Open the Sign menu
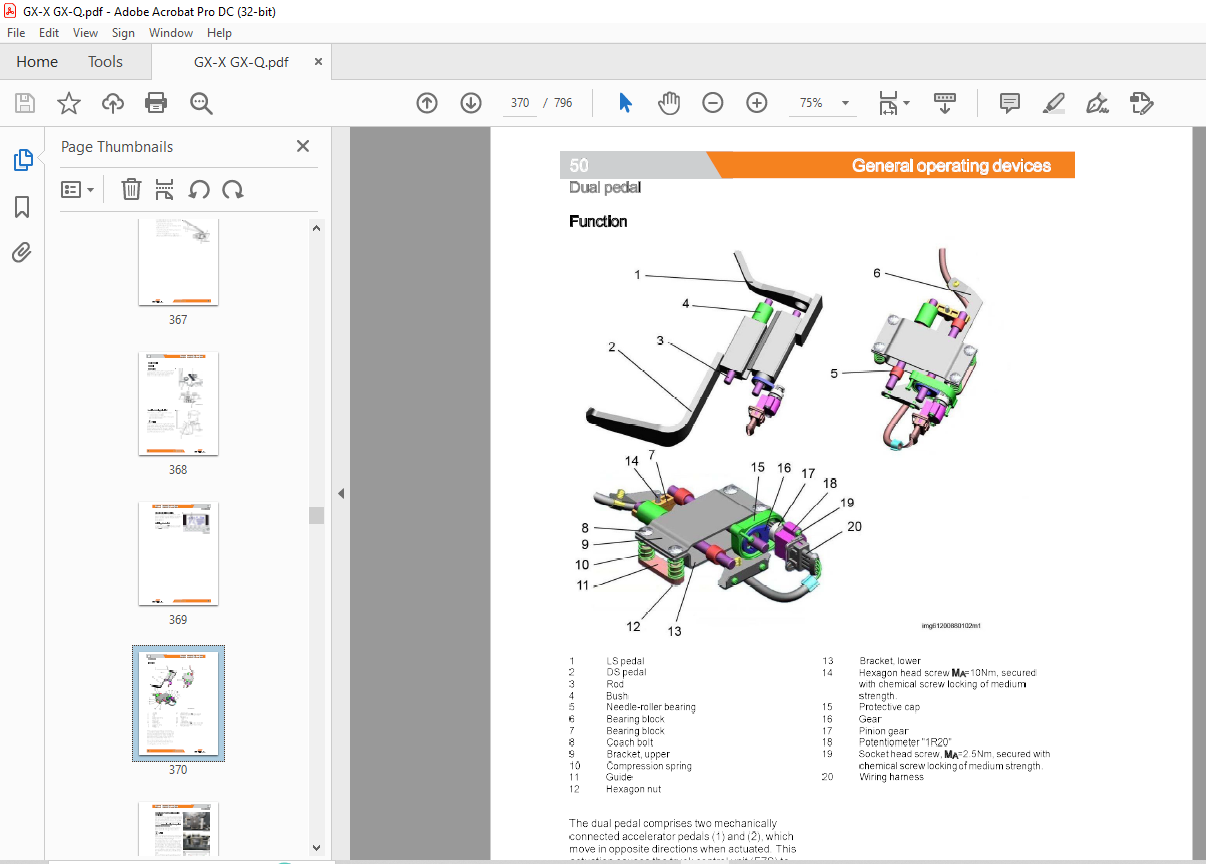The image size is (1206, 864). click(x=123, y=32)
